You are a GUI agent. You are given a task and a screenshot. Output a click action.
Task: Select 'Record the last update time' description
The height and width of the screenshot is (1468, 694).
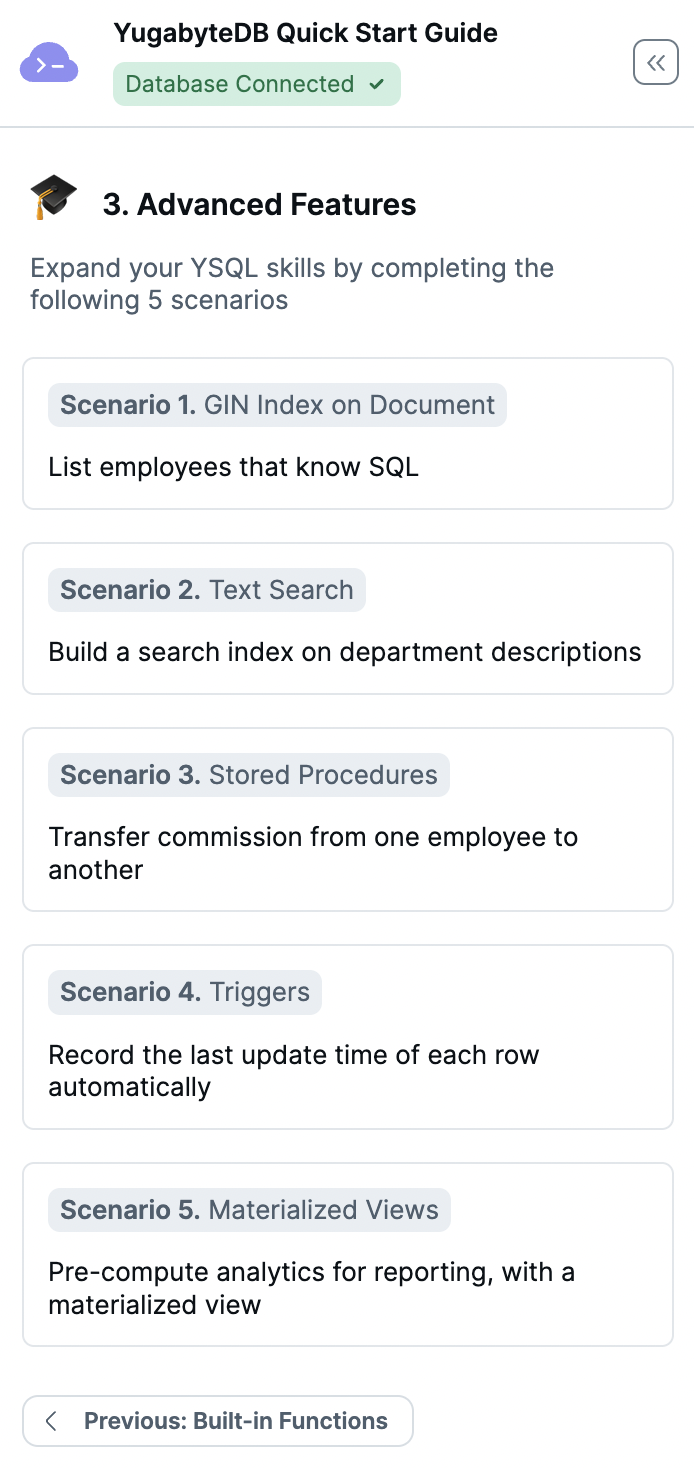coord(294,1071)
